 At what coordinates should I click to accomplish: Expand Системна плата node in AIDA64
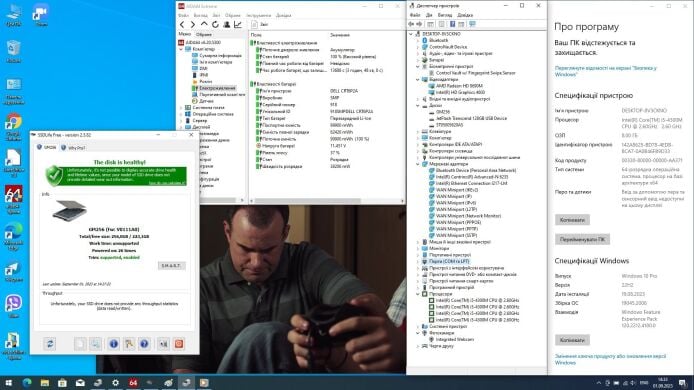tap(181, 108)
